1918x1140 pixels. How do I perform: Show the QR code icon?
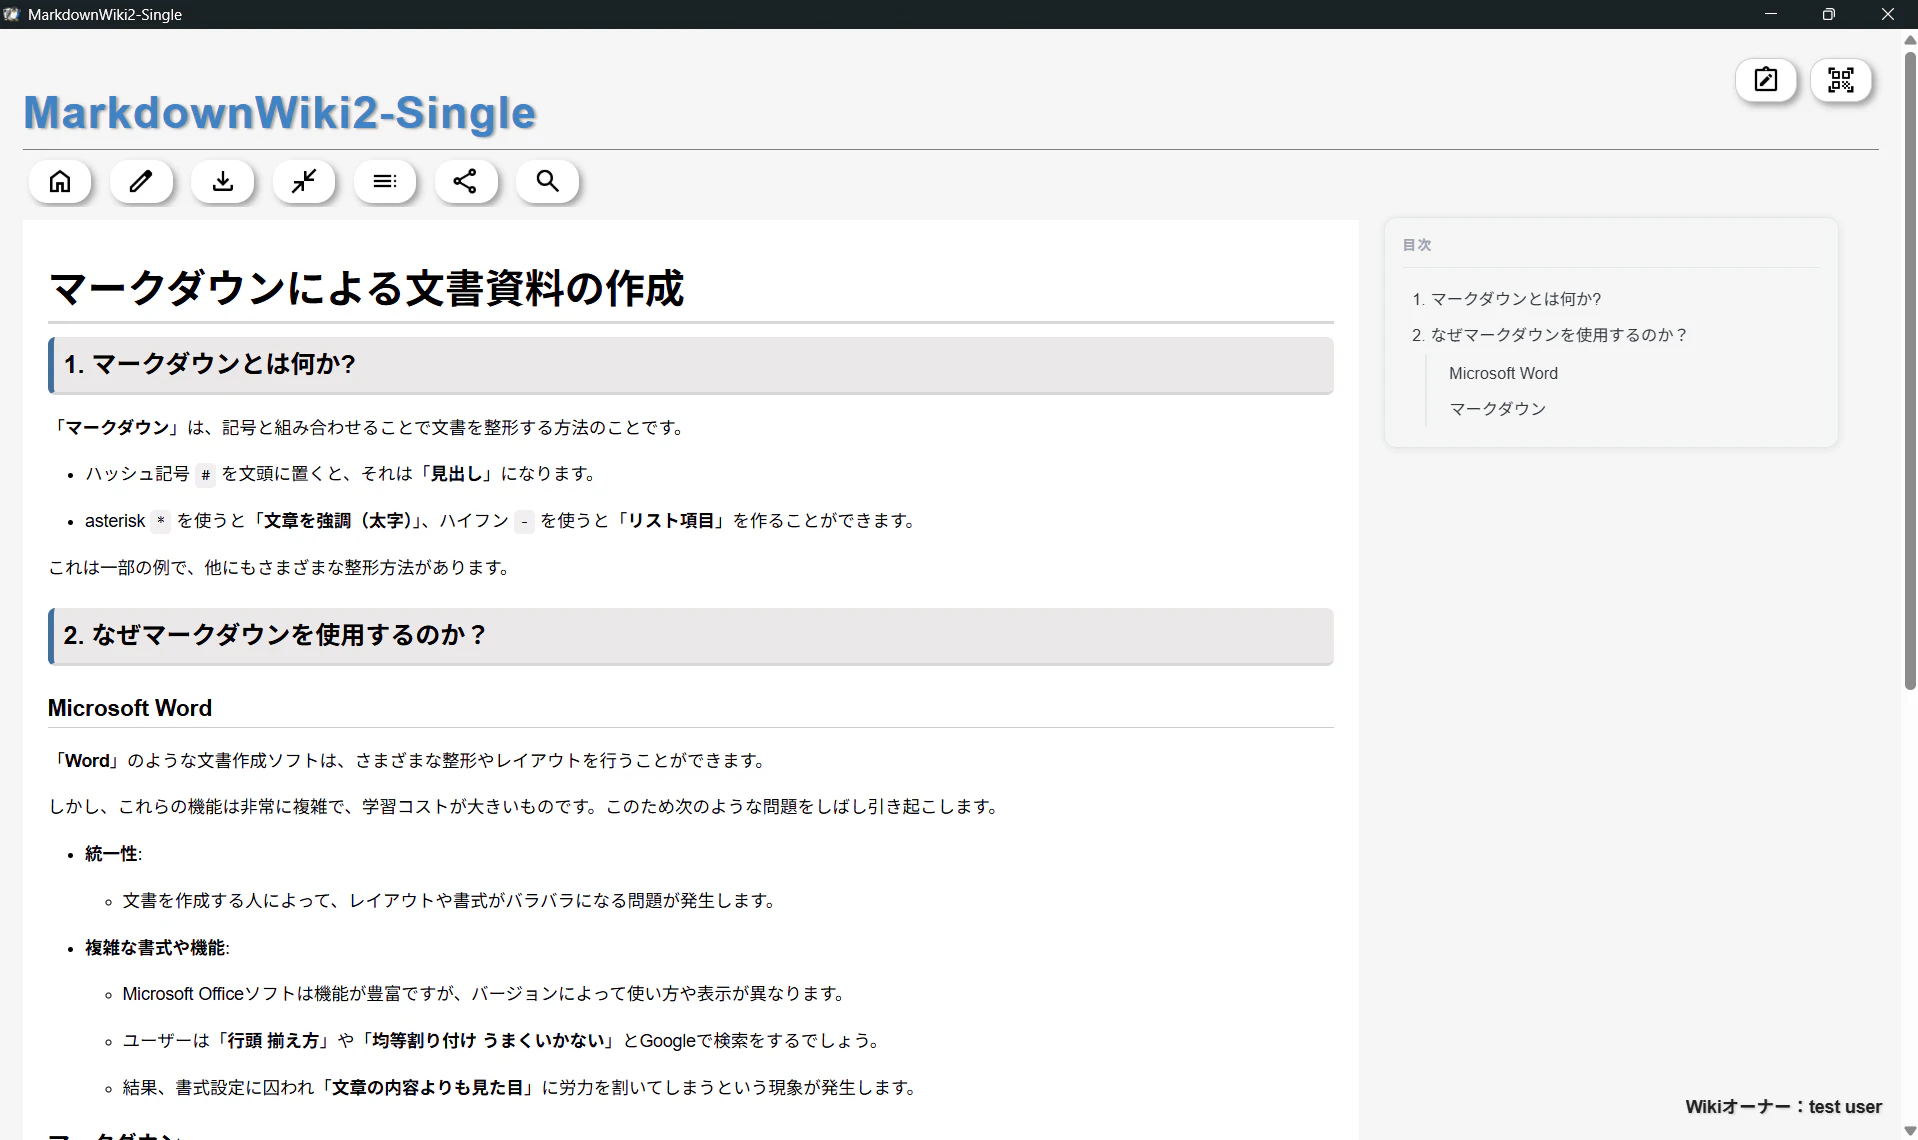[1841, 80]
